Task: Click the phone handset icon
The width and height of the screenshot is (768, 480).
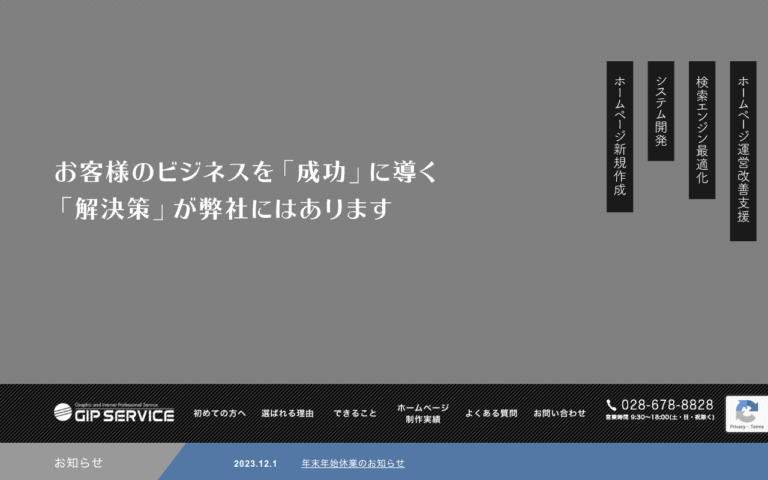Action: click(x=611, y=405)
